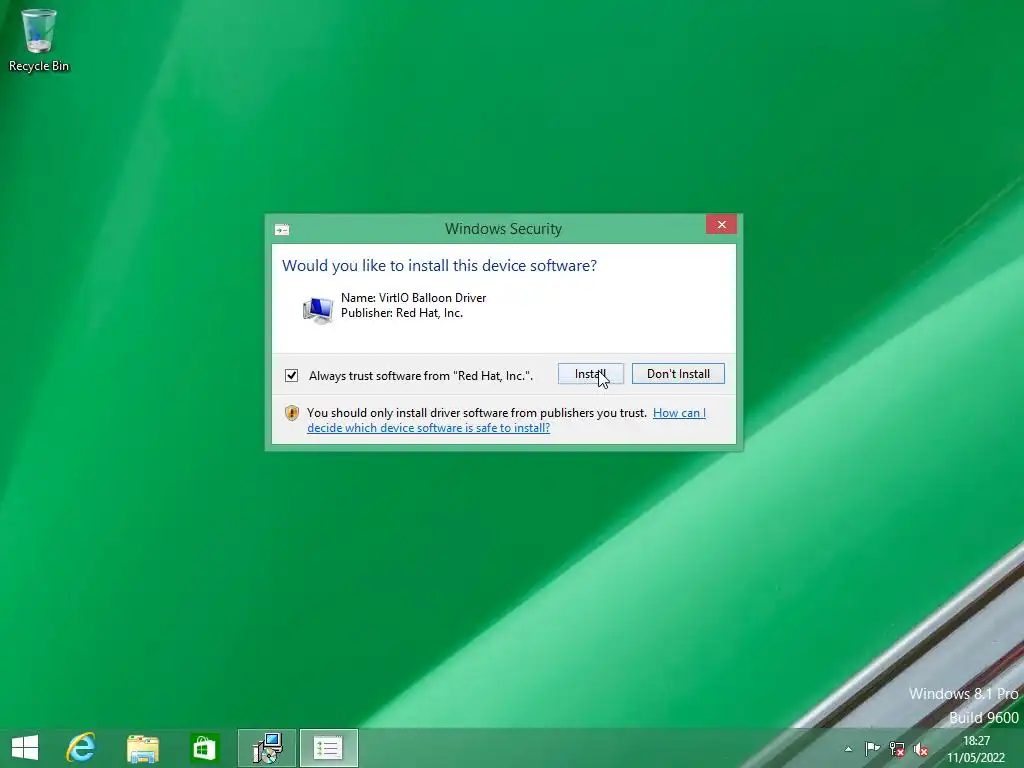1024x768 pixels.
Task: Launch Internet Explorer from the taskbar
Action: tap(81, 748)
